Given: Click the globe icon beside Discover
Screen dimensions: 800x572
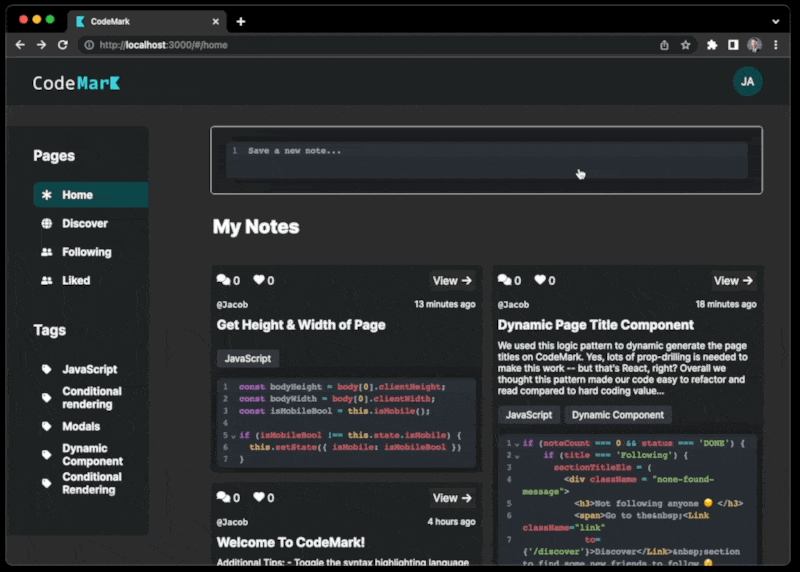Looking at the screenshot, I should pyautogui.click(x=46, y=223).
